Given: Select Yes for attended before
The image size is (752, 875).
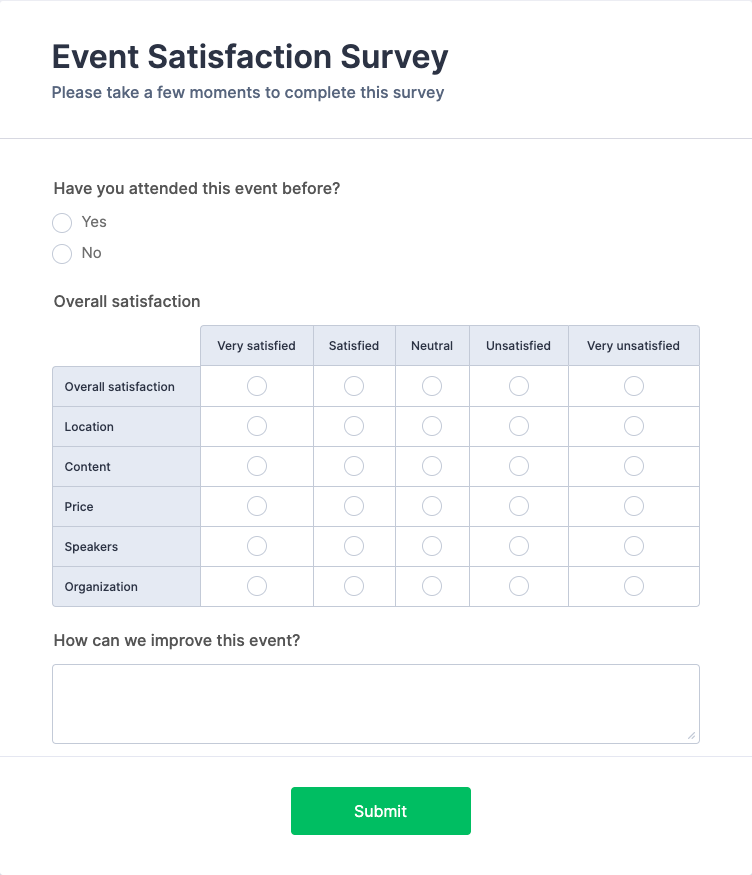Looking at the screenshot, I should coord(62,222).
